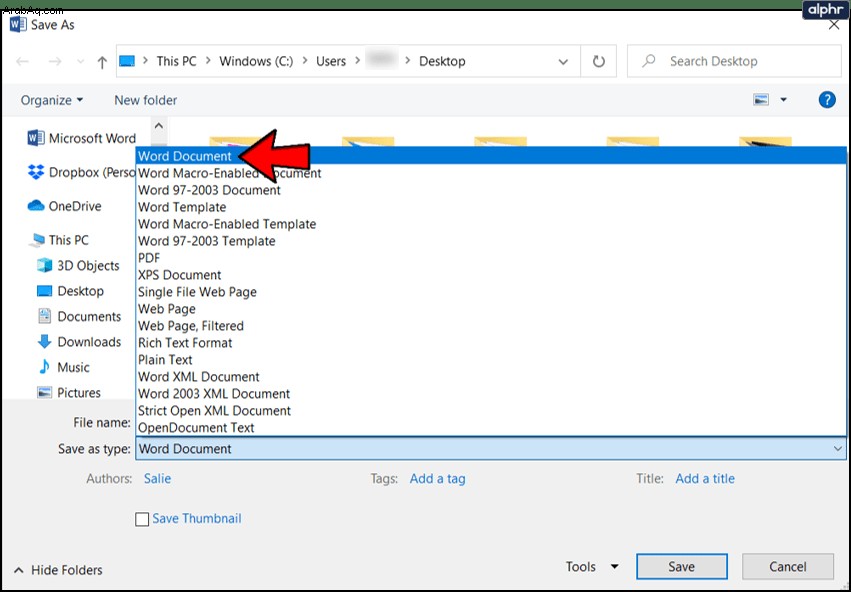
Task: Change view using the view icon
Action: tap(761, 100)
